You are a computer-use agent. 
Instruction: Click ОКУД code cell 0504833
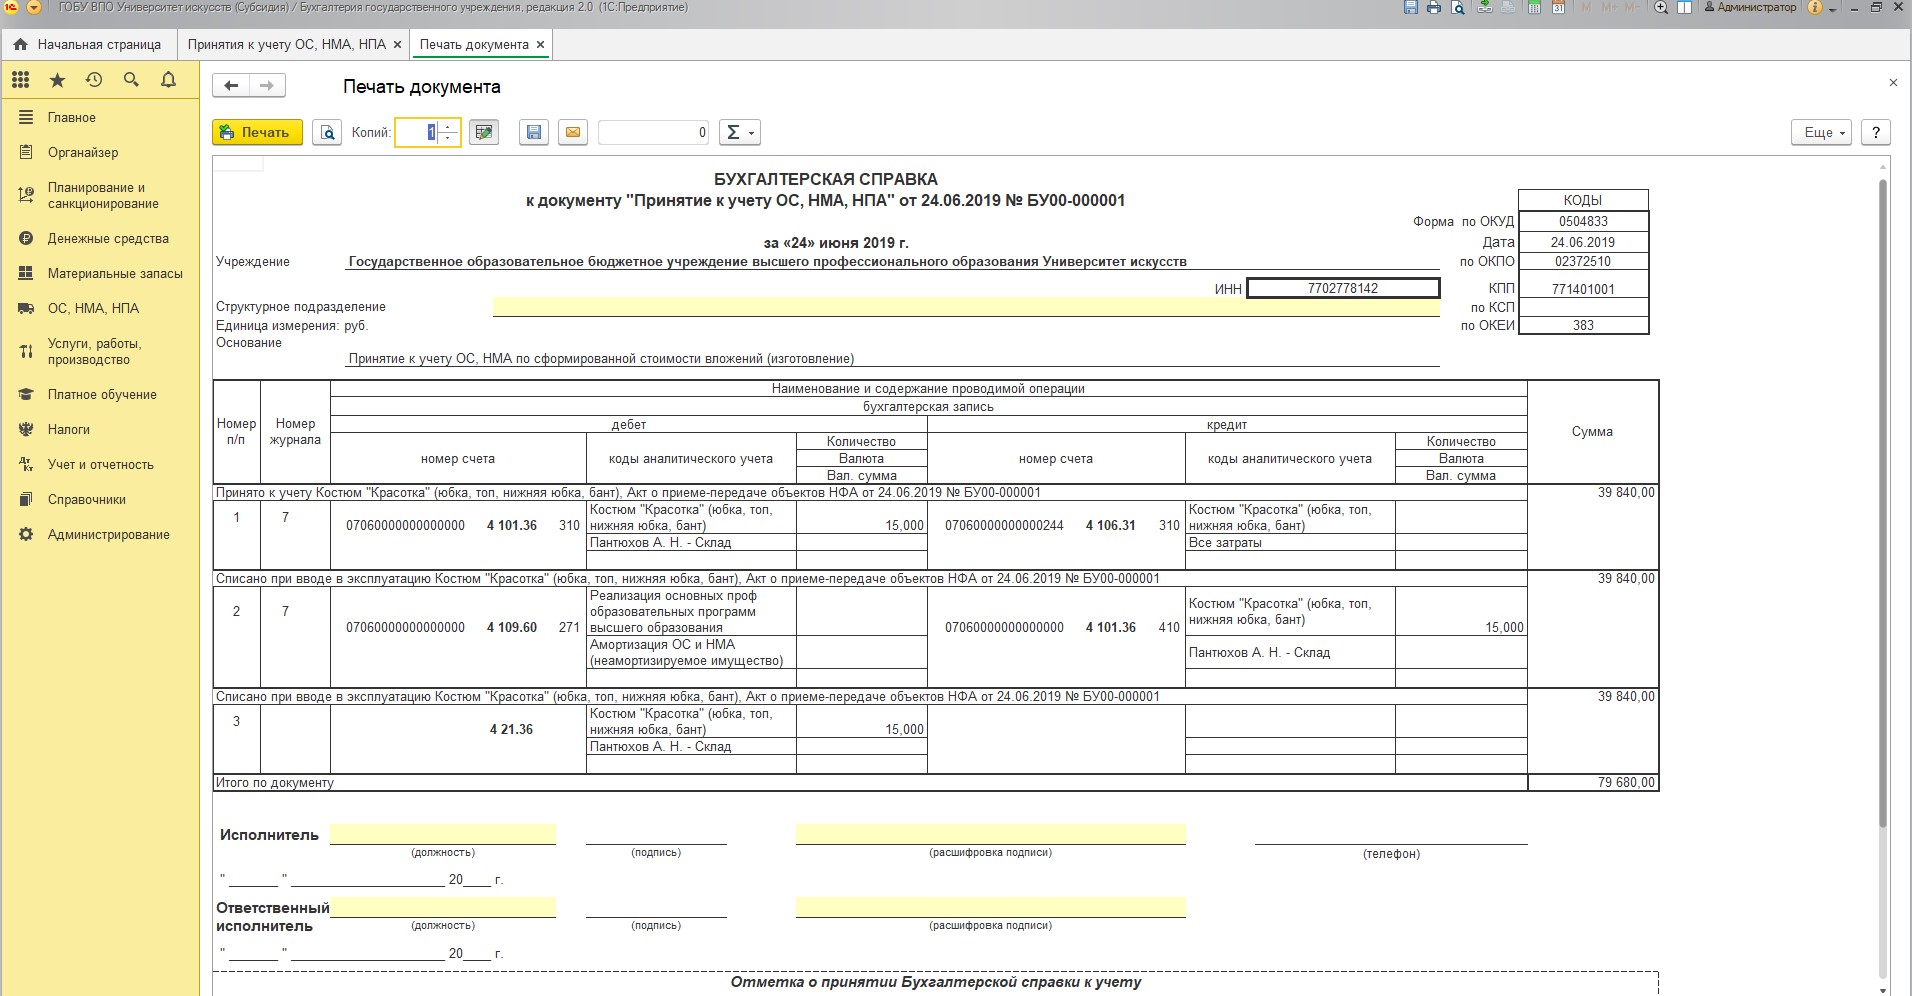point(1583,221)
